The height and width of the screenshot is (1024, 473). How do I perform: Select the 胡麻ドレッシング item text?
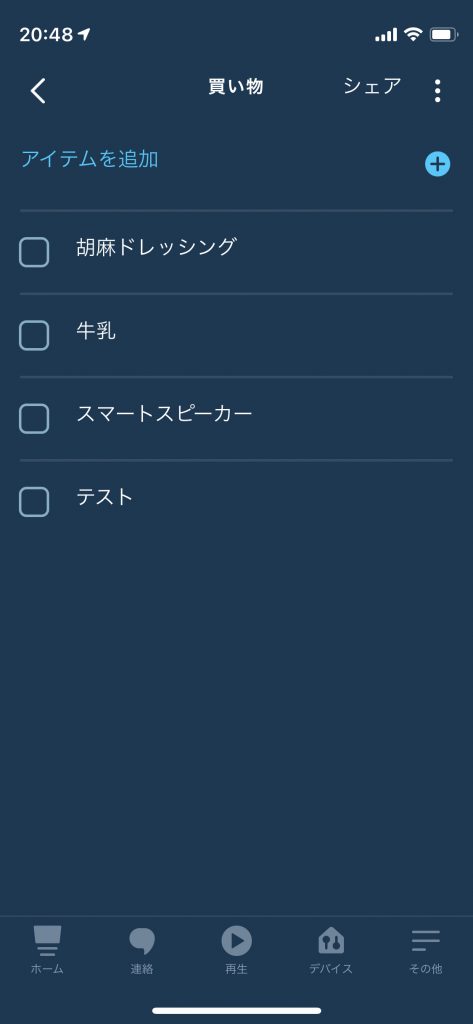click(156, 247)
